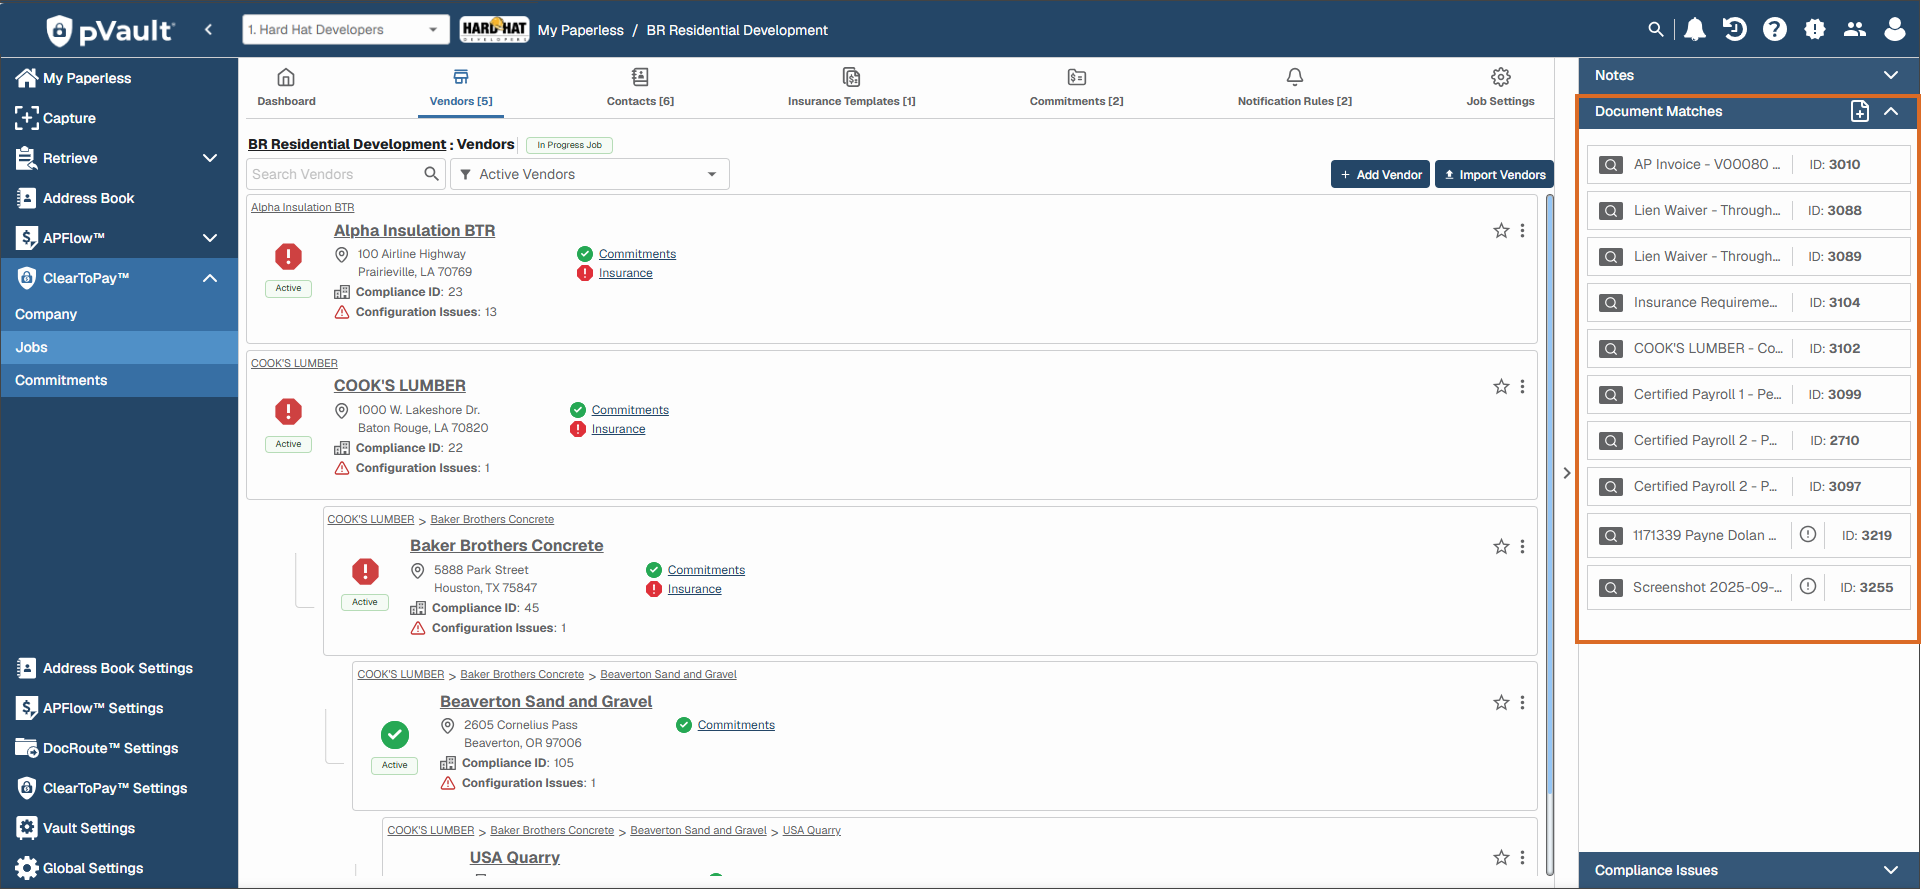Image resolution: width=1921 pixels, height=889 pixels.
Task: Click the info icon on 1171339 Payne Dolan row
Action: tap(1808, 535)
